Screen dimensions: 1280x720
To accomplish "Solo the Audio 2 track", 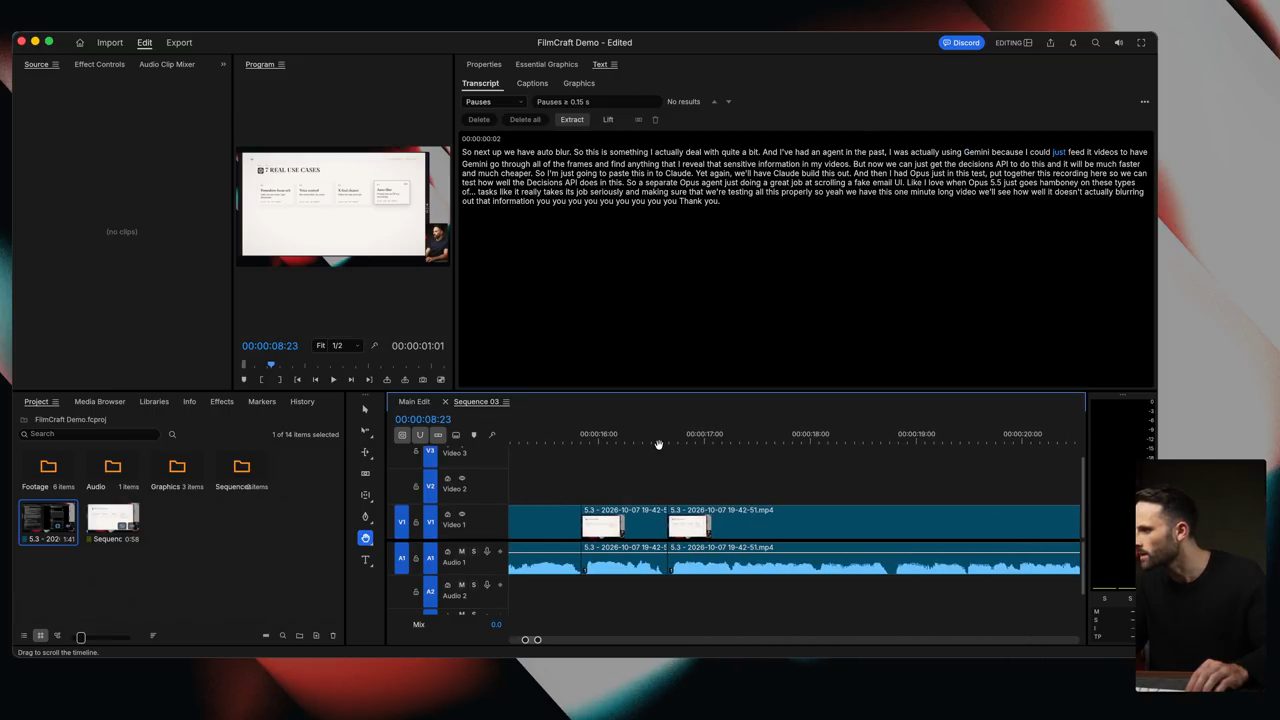I will click(474, 585).
